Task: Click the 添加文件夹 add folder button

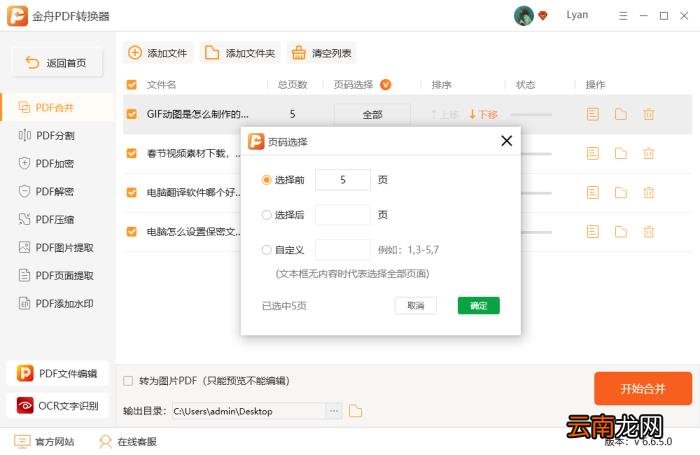Action: tap(240, 53)
